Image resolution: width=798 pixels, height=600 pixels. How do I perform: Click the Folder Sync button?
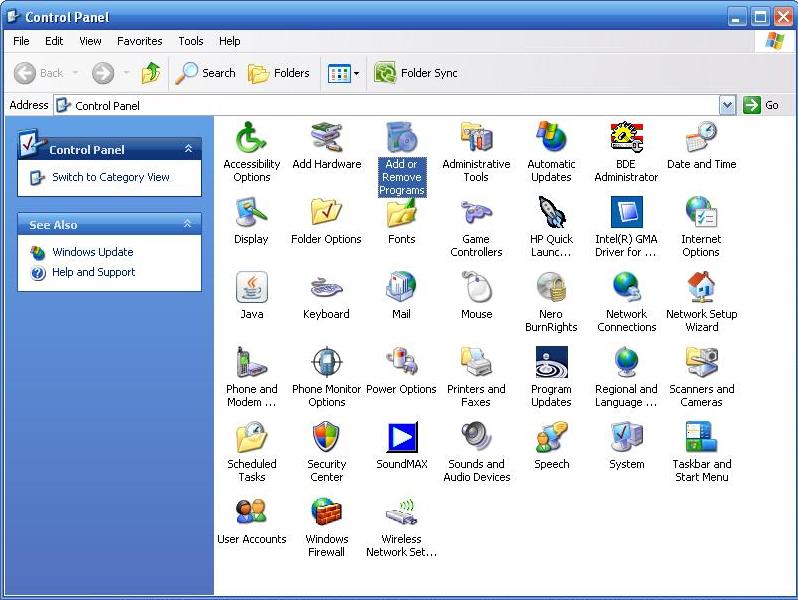pyautogui.click(x=416, y=73)
